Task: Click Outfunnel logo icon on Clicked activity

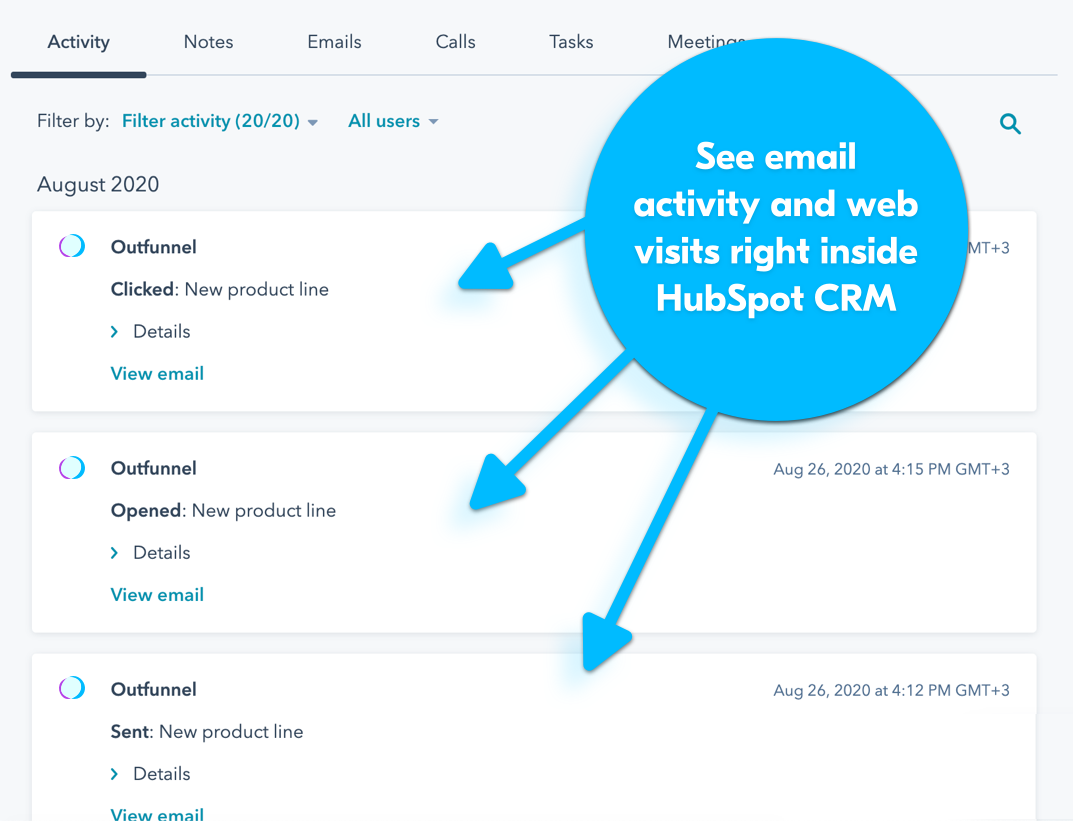Action: coord(72,246)
